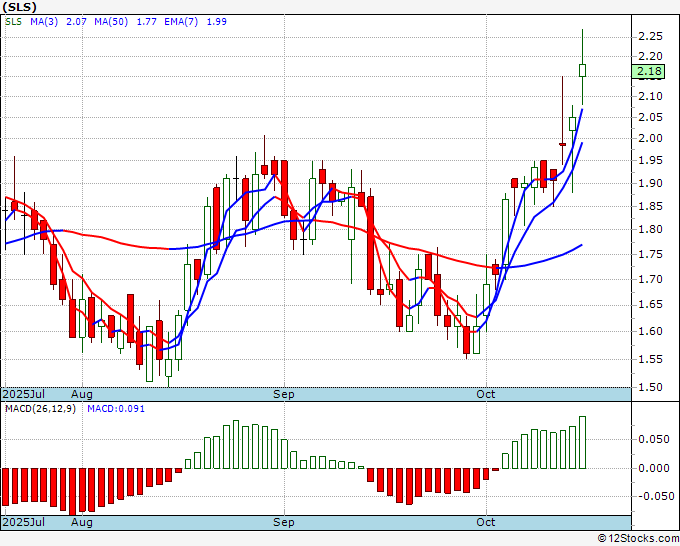The height and width of the screenshot is (546, 680).
Task: Click the 2.25 price axis label
Action: click(x=651, y=36)
